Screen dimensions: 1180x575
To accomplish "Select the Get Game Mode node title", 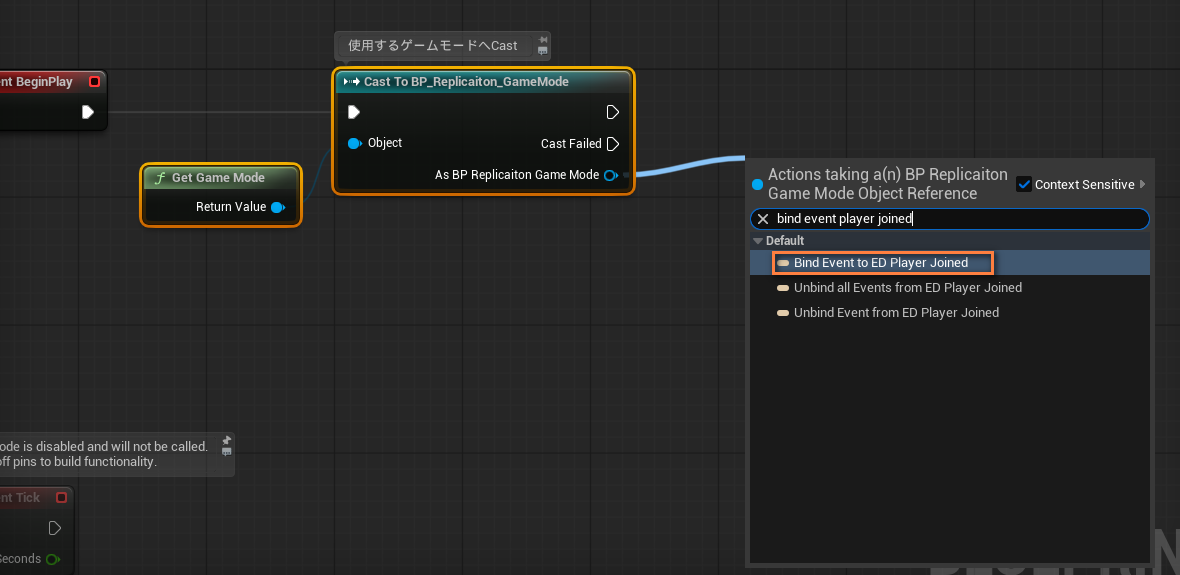I will point(218,178).
